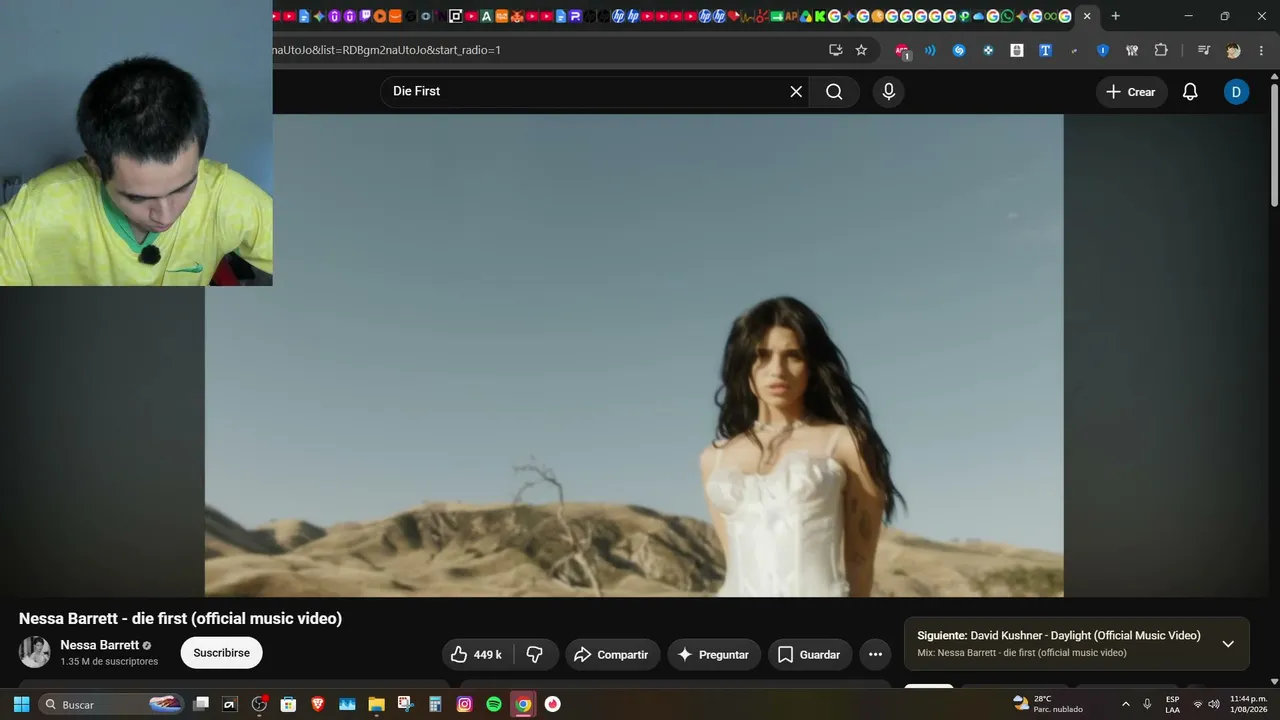Screen dimensions: 1280x720
Task: Click the video player to pause playback
Action: point(634,355)
